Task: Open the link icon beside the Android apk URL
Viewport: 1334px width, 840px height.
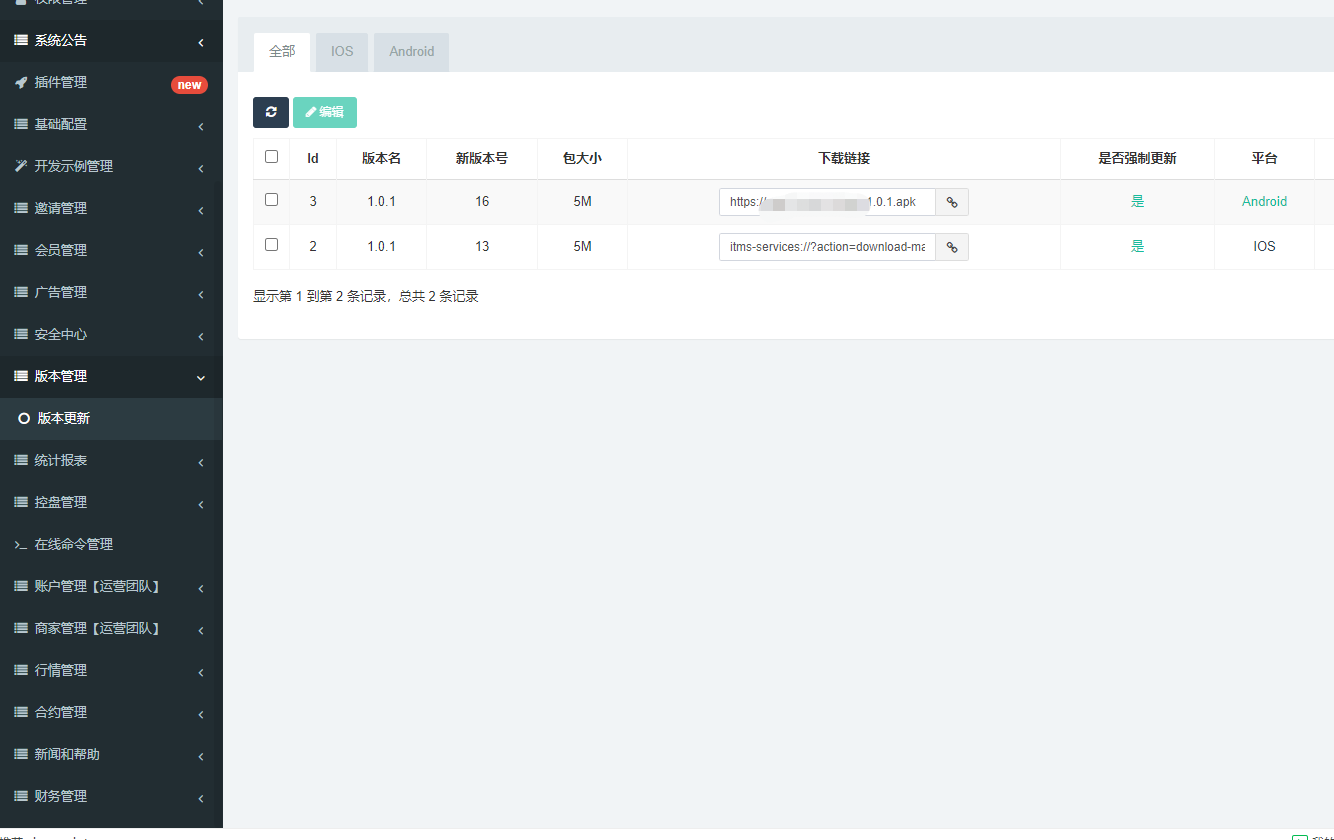Action: coord(951,201)
